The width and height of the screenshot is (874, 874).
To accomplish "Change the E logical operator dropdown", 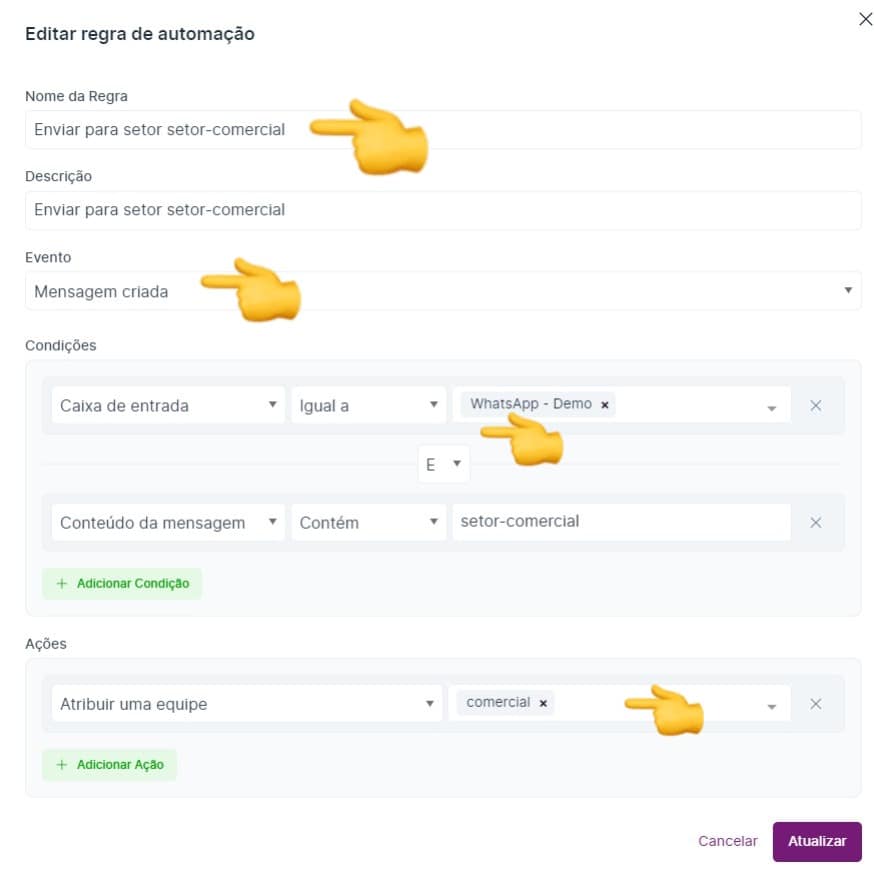I will pos(443,464).
